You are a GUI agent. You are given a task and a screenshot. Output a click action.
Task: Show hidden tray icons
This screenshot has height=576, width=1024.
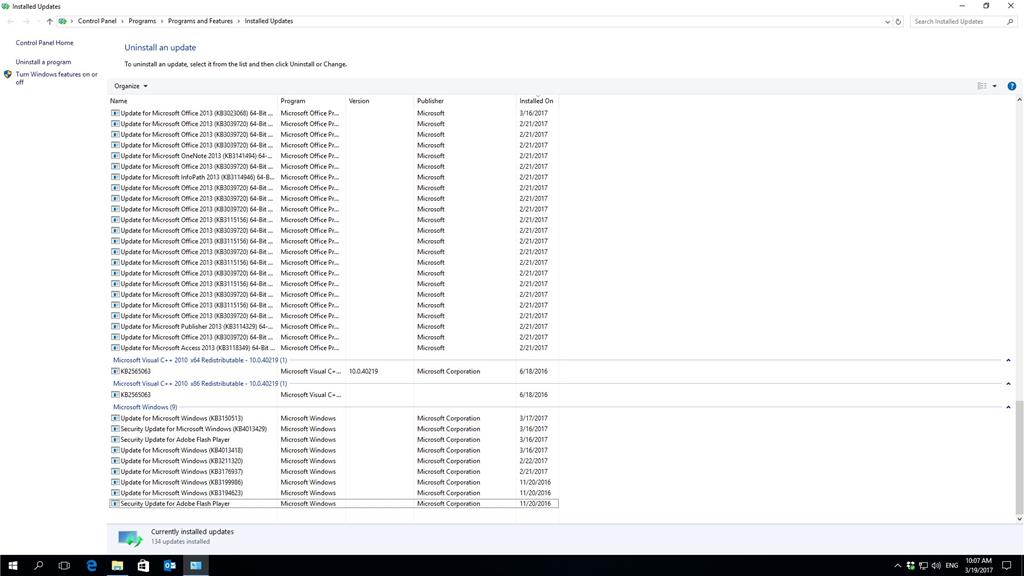(x=897, y=566)
